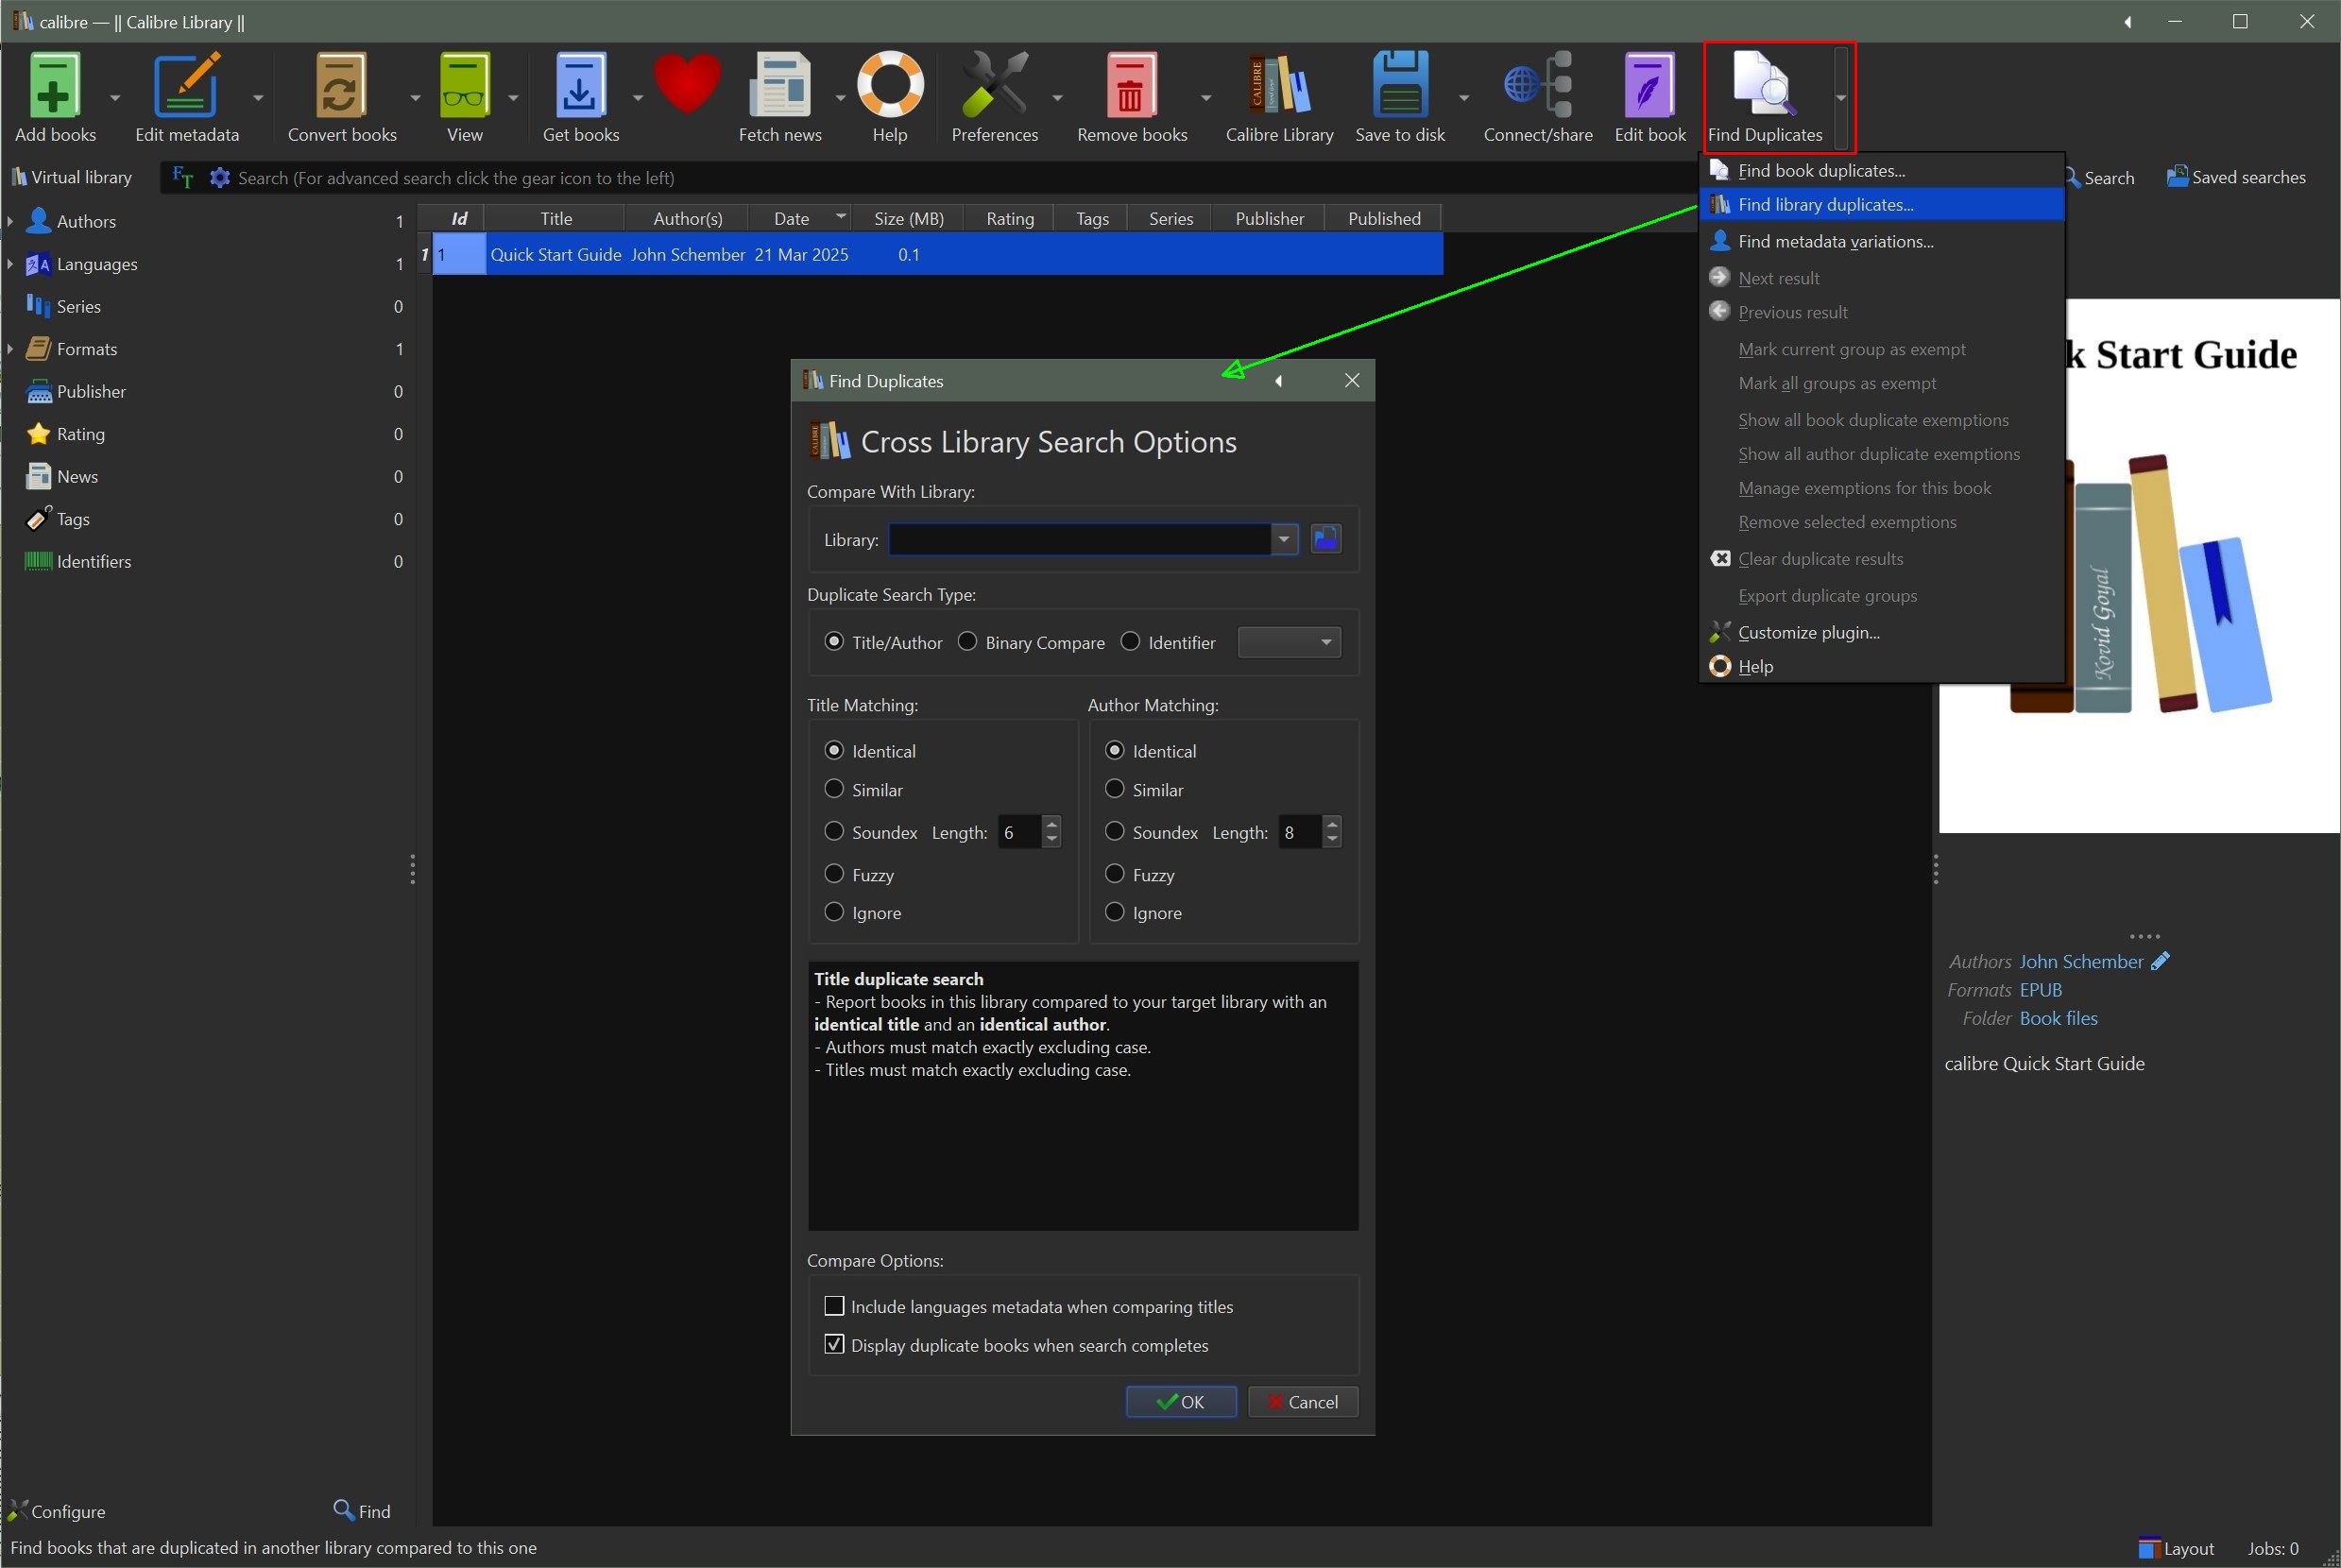This screenshot has height=1568, width=2341.
Task: Click the John Schember author link
Action: click(2080, 961)
